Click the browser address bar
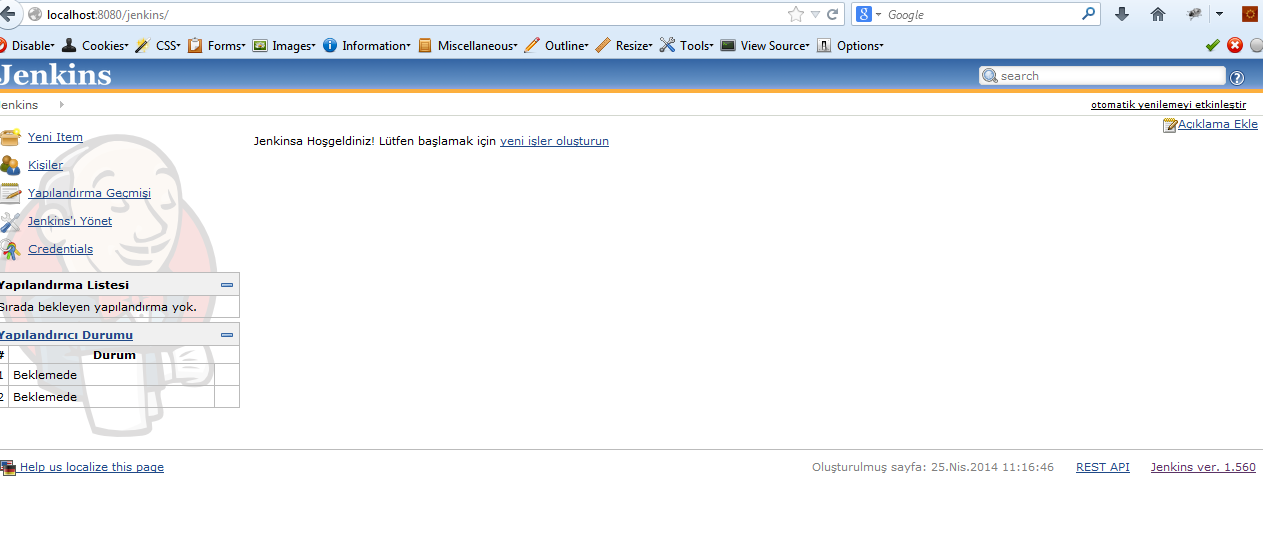This screenshot has height=548, width=1263. pos(415,14)
